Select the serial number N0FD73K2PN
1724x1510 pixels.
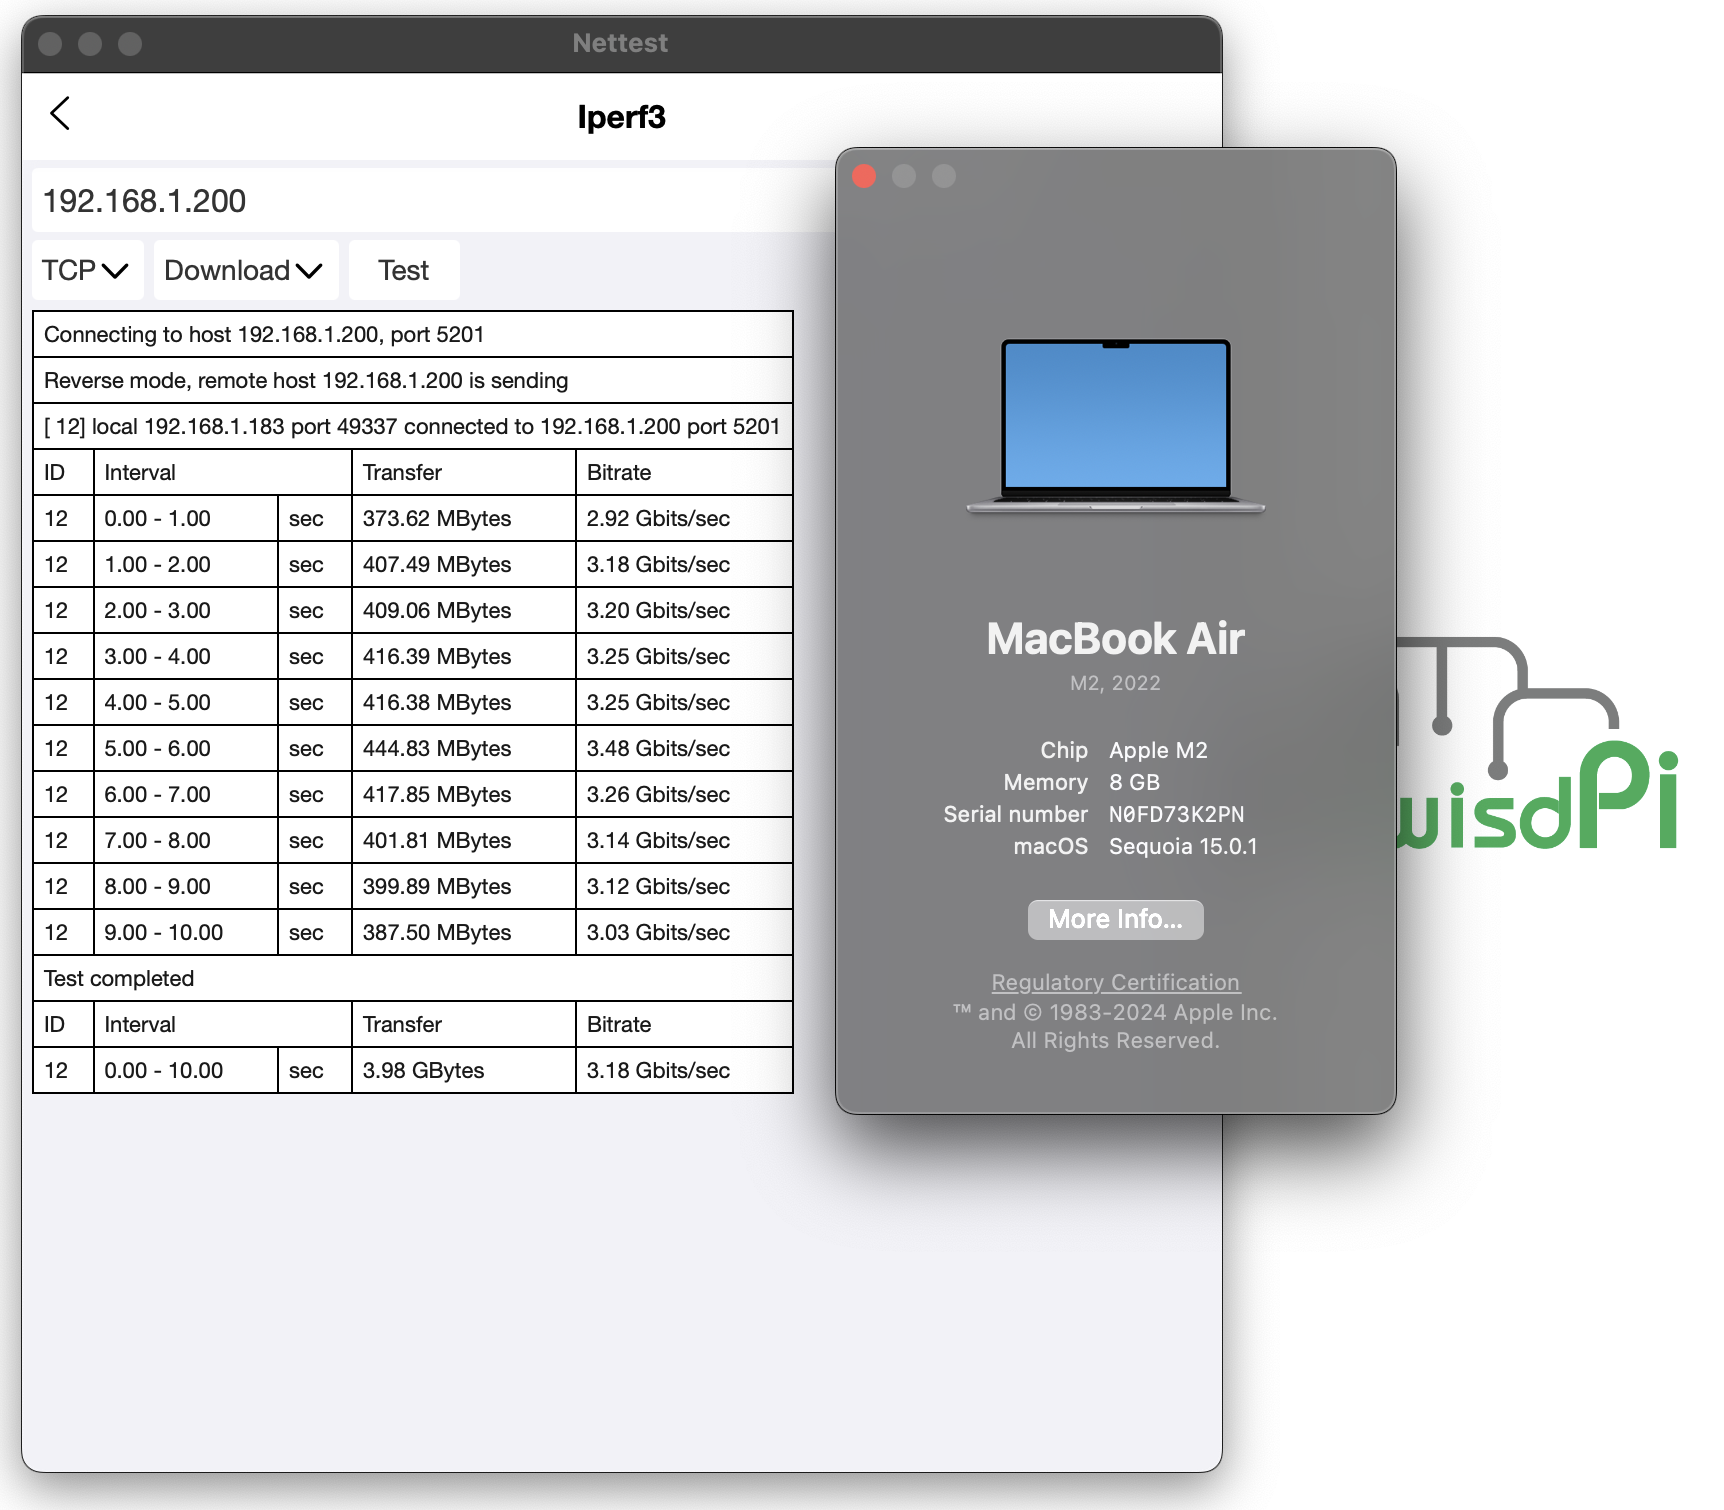pos(1176,814)
